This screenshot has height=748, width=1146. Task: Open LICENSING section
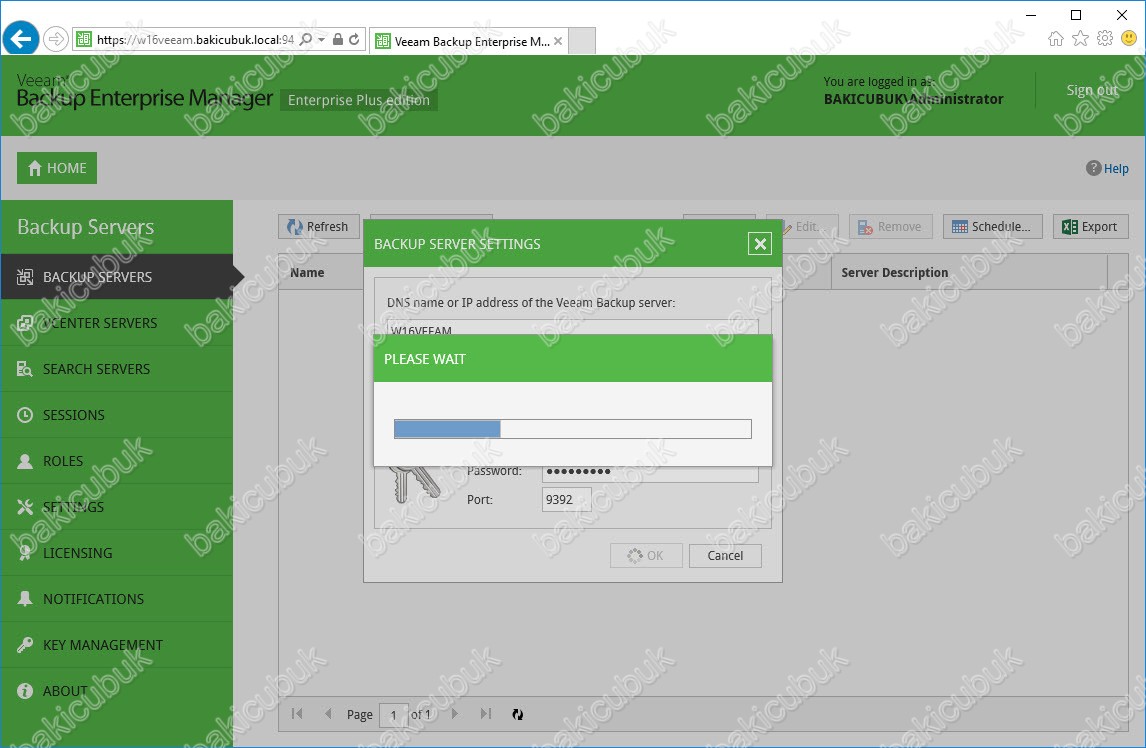point(117,554)
